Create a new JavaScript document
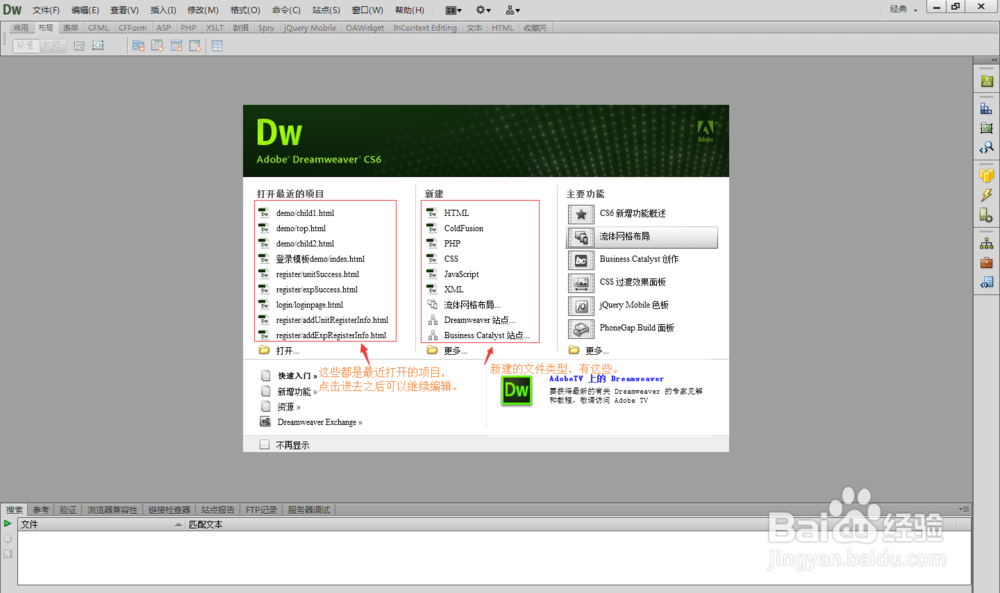1000x593 pixels. (x=461, y=274)
